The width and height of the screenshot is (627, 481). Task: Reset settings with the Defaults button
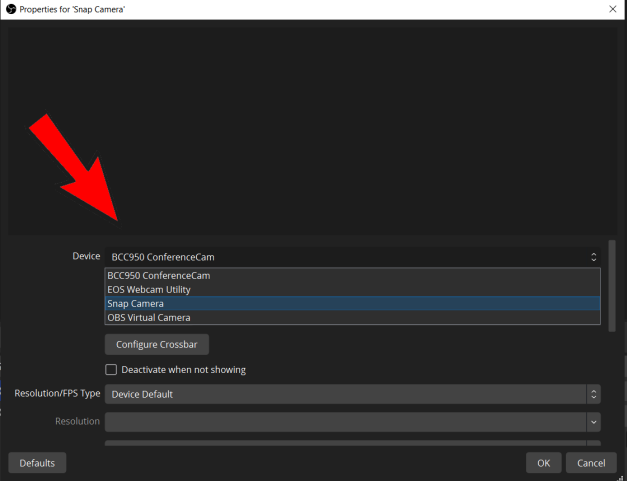pos(37,463)
